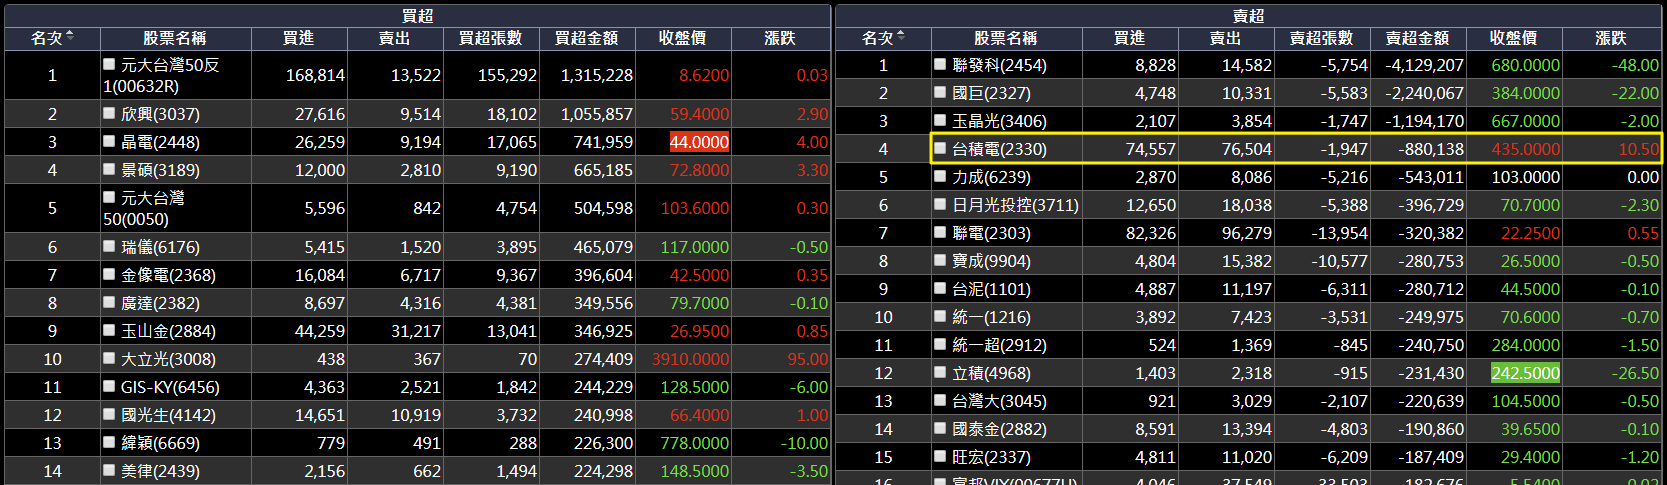This screenshot has width=1667, height=485.
Task: Open stock GIS-KY(6456)
Action: coord(170,387)
